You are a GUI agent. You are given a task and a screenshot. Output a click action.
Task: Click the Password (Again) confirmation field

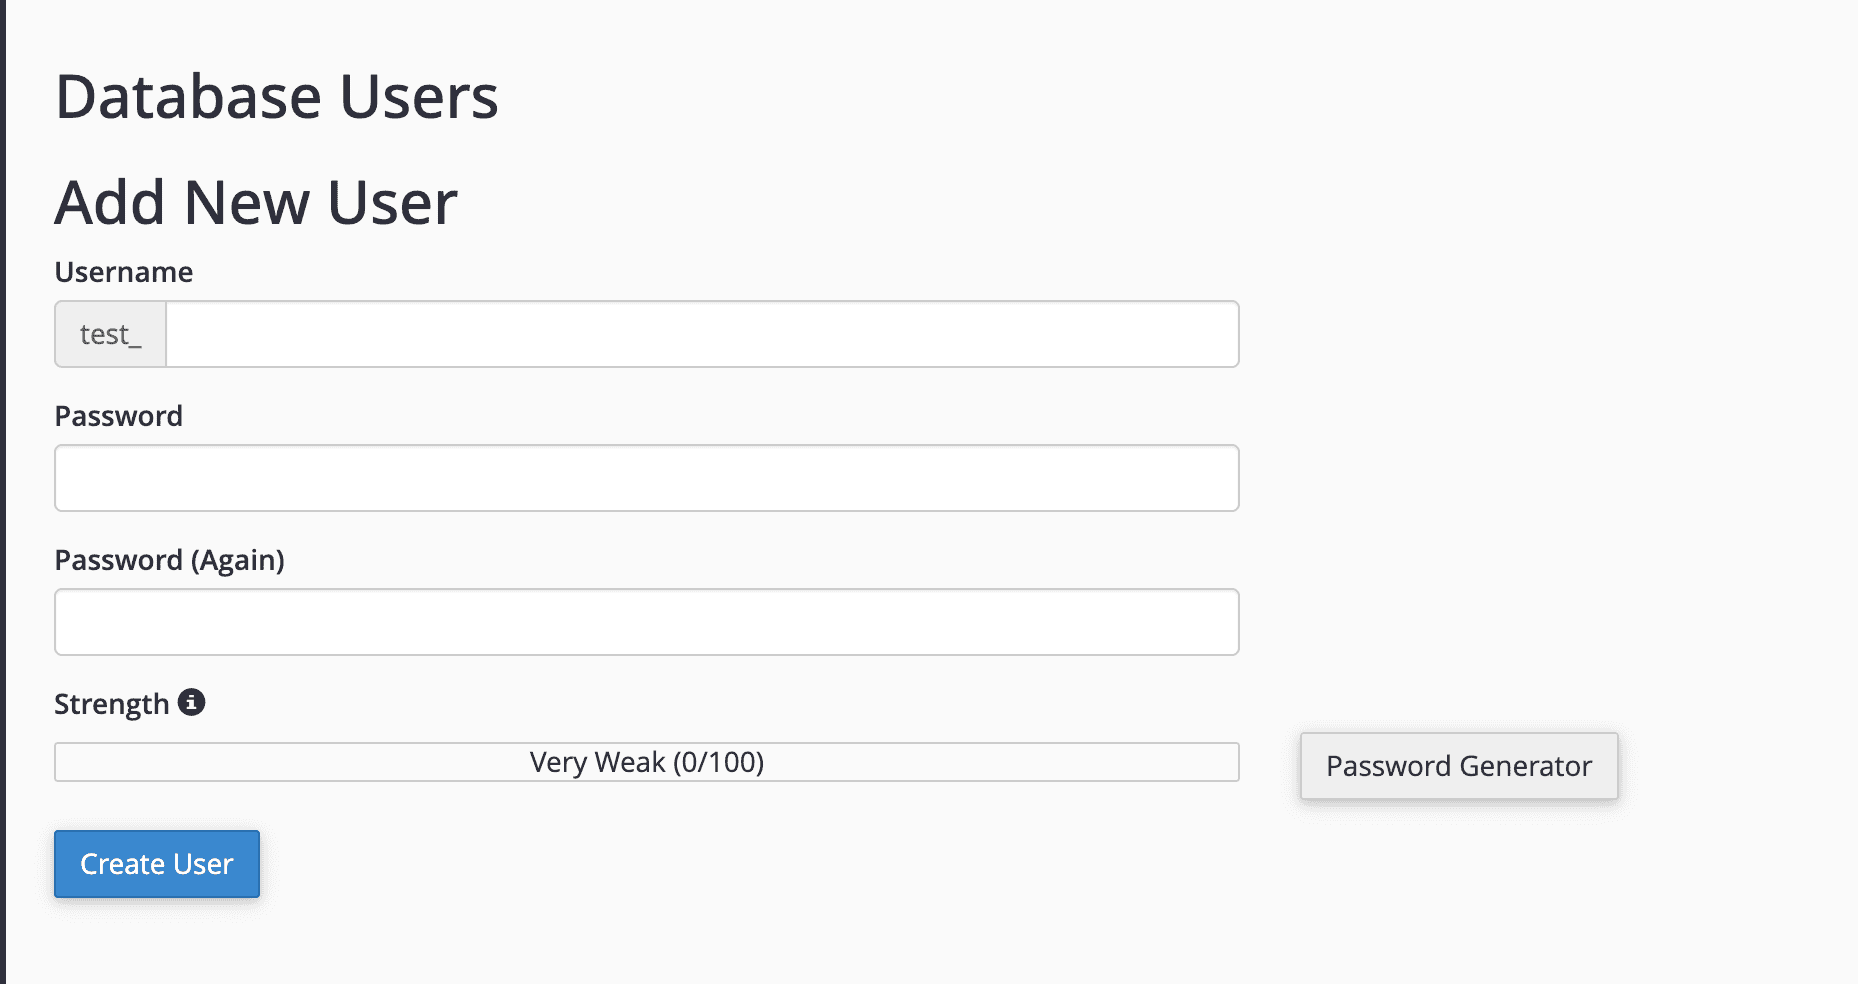[646, 622]
